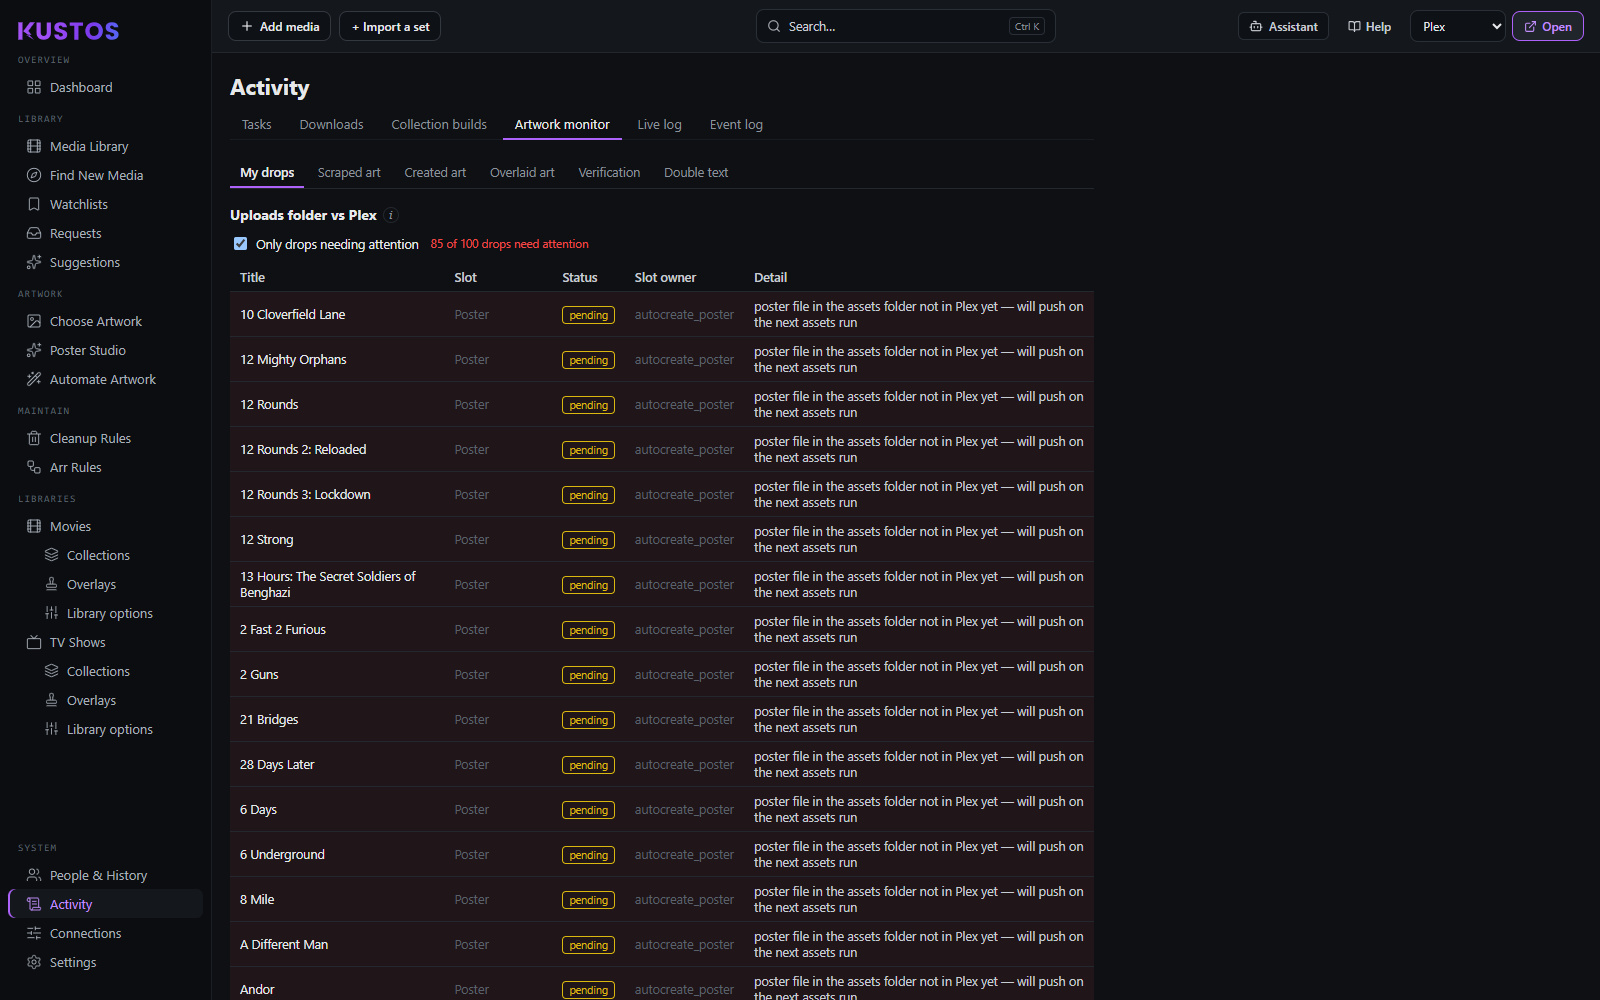The height and width of the screenshot is (1000, 1600).
Task: Open Library options under Movies
Action: point(110,613)
